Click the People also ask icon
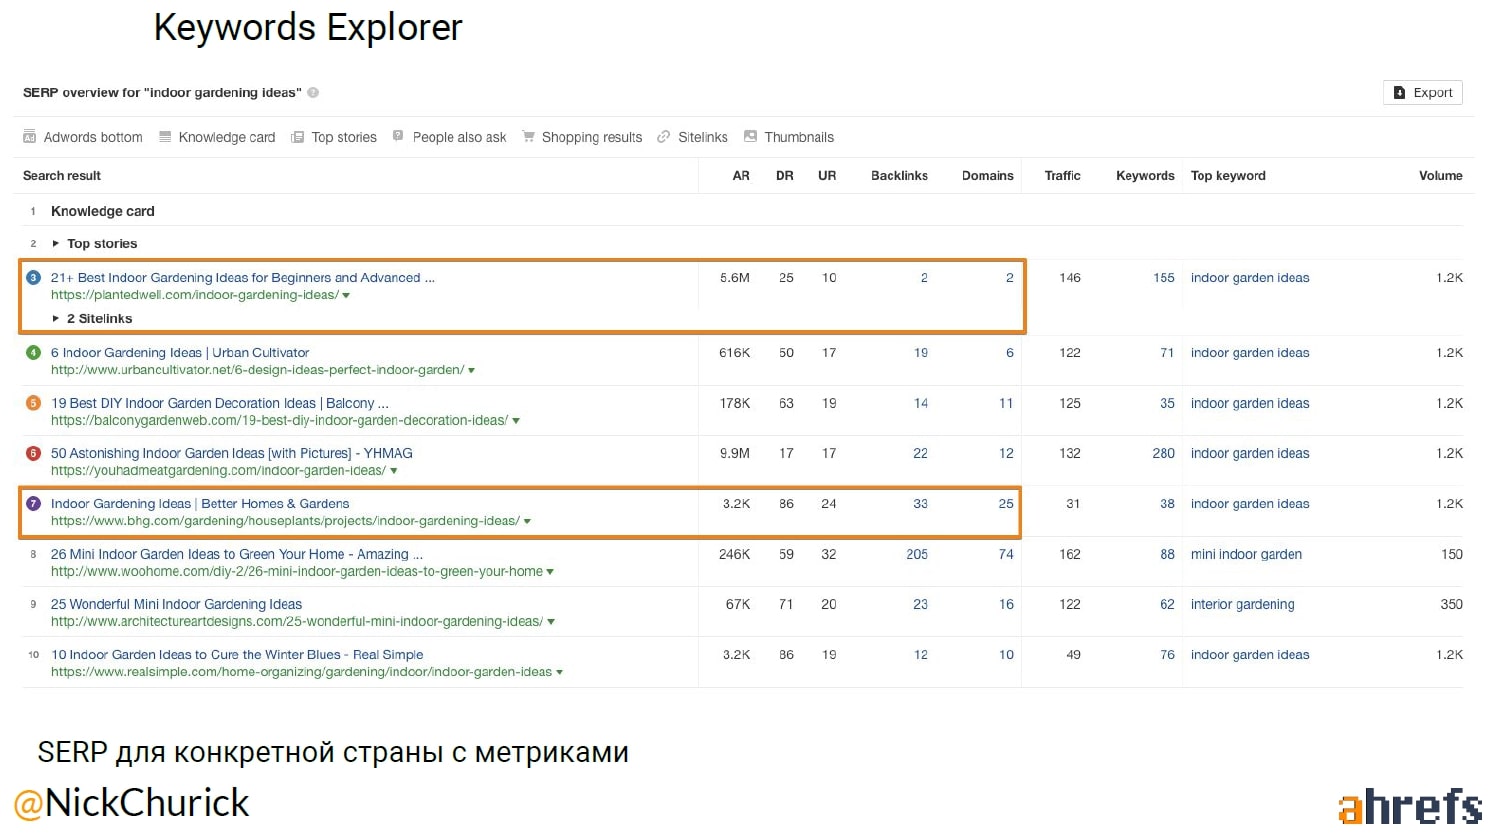This screenshot has height=835, width=1501. pyautogui.click(x=398, y=136)
